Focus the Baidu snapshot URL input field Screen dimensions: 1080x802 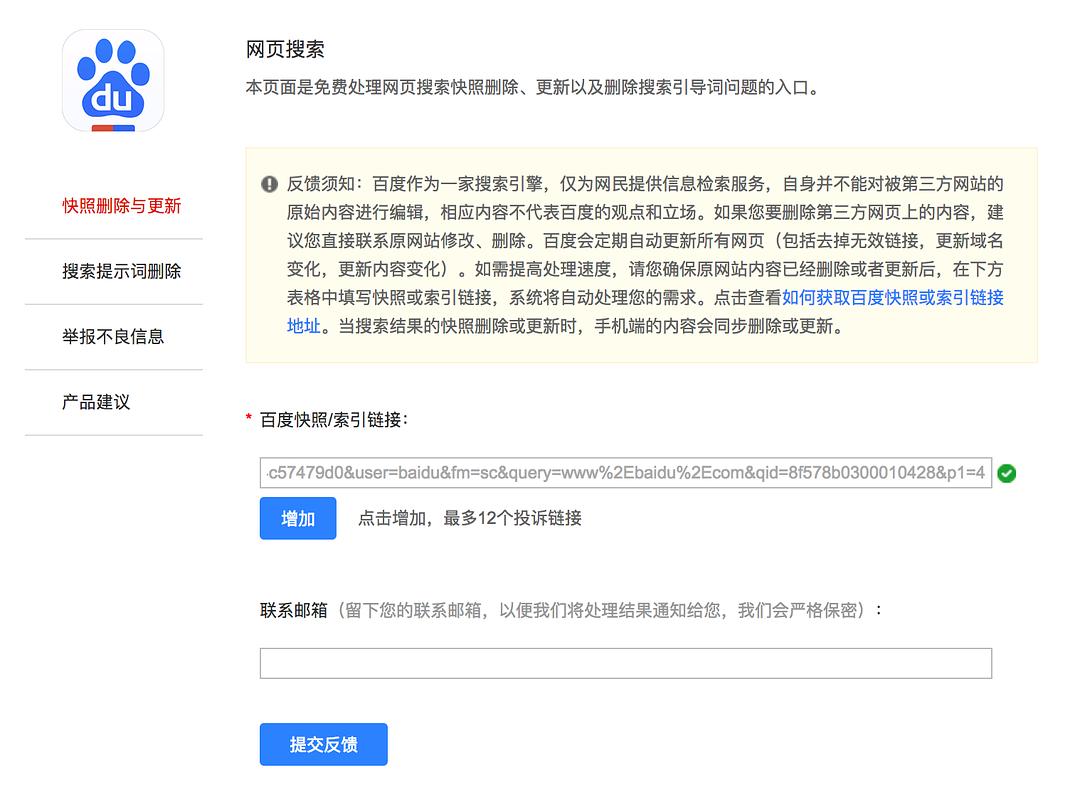coord(625,473)
